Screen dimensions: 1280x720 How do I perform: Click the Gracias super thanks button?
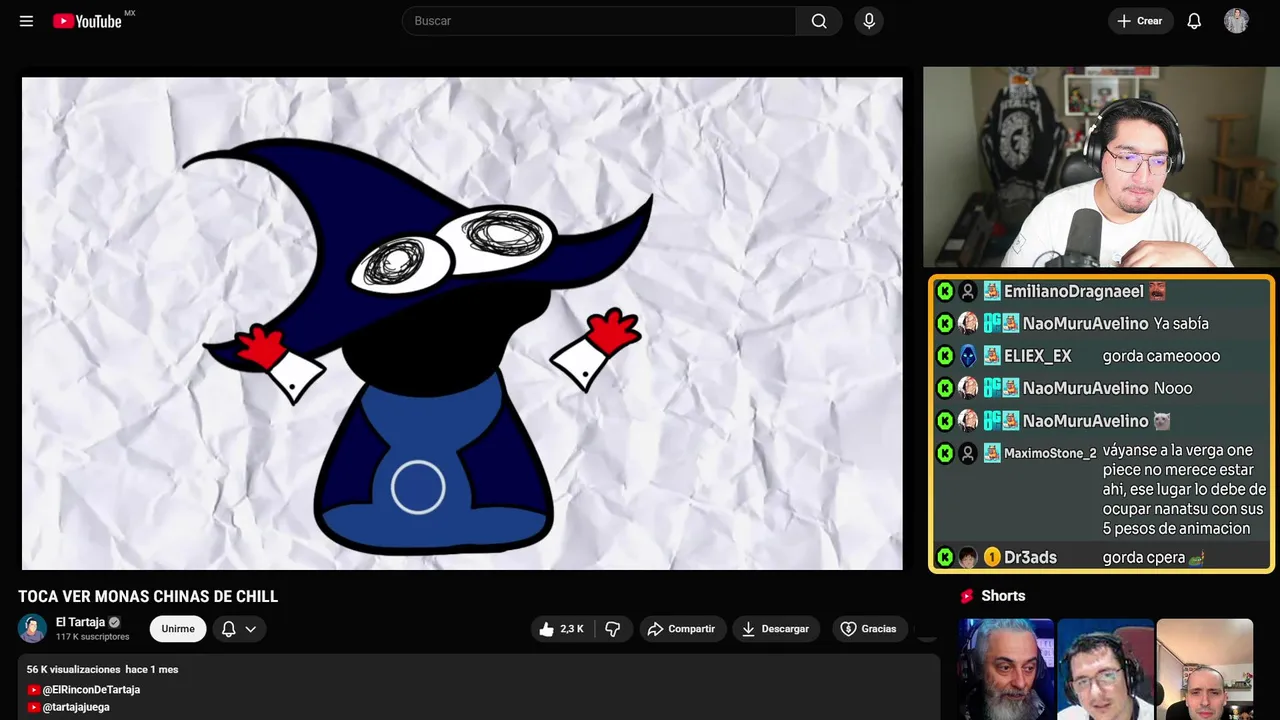tap(868, 629)
